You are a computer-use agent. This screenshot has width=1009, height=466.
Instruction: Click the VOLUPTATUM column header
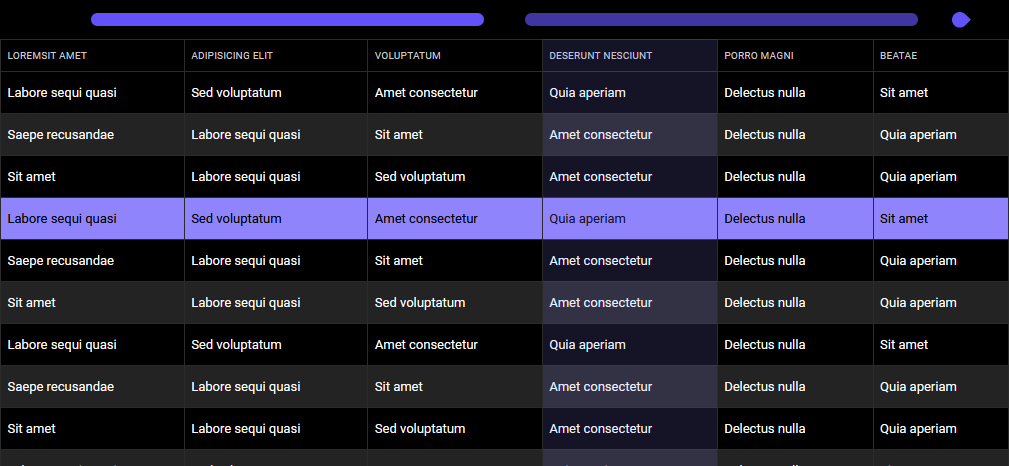pyautogui.click(x=407, y=56)
